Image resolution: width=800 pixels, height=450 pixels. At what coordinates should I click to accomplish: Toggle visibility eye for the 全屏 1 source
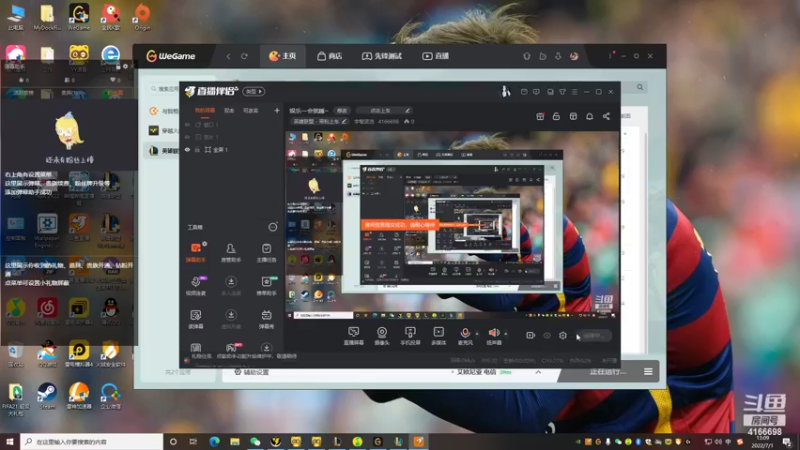[x=187, y=149]
